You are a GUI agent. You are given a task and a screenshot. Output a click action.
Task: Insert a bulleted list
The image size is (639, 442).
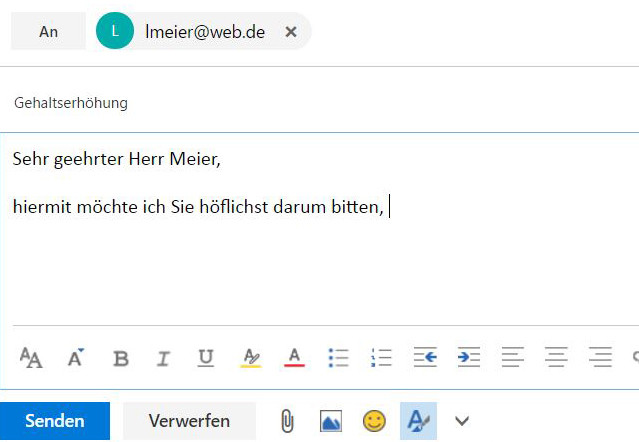[338, 358]
